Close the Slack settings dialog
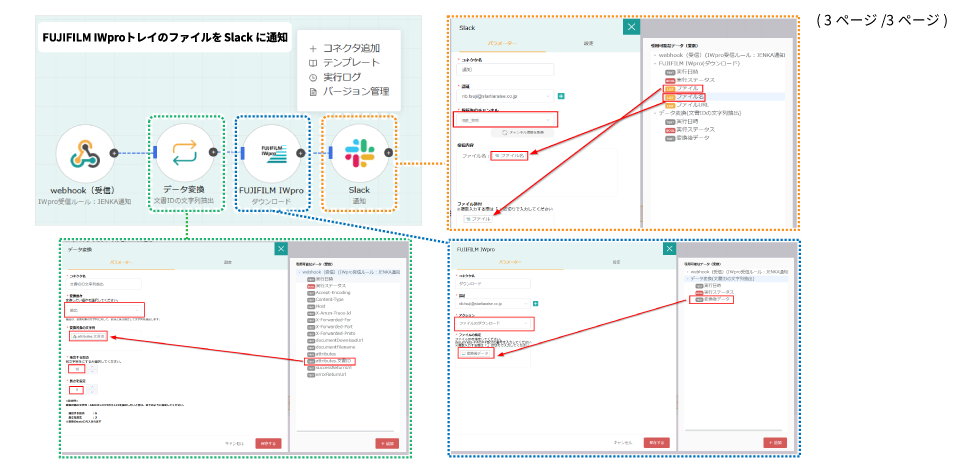Image resolution: width=960 pixels, height=475 pixels. pyautogui.click(x=631, y=27)
